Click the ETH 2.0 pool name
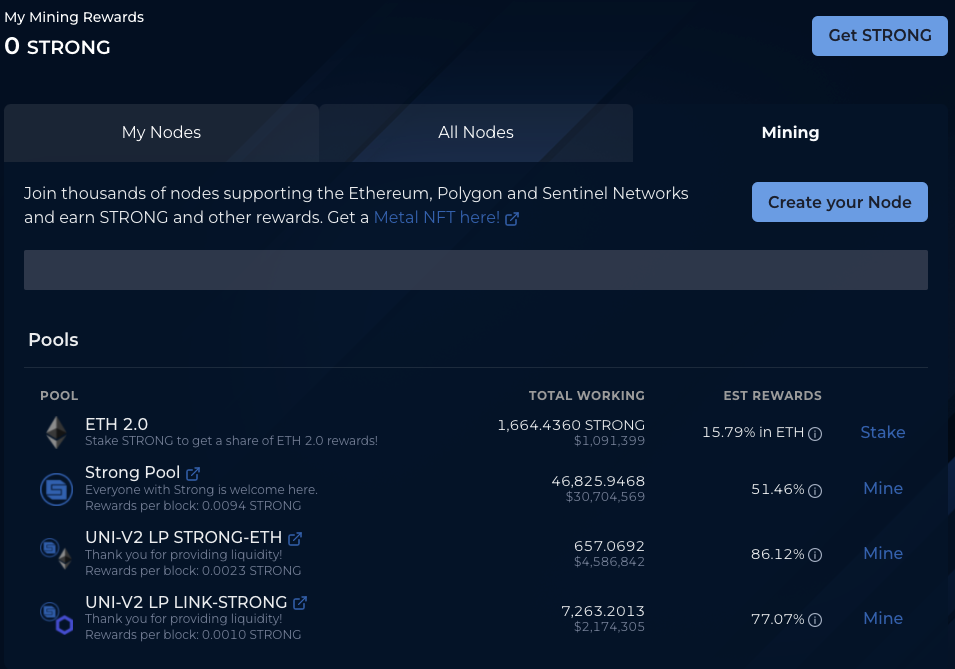Image resolution: width=955 pixels, height=669 pixels. 116,424
